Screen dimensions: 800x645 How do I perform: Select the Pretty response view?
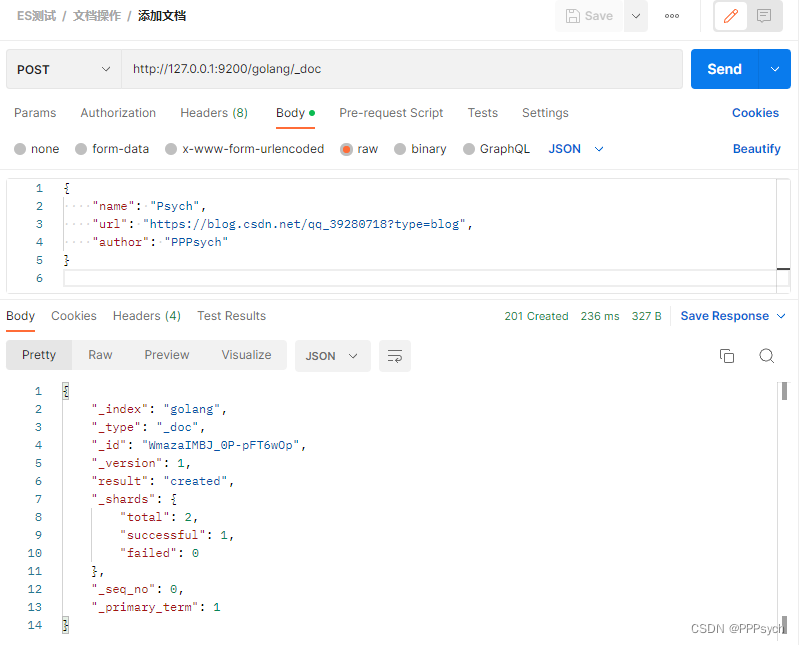click(39, 355)
